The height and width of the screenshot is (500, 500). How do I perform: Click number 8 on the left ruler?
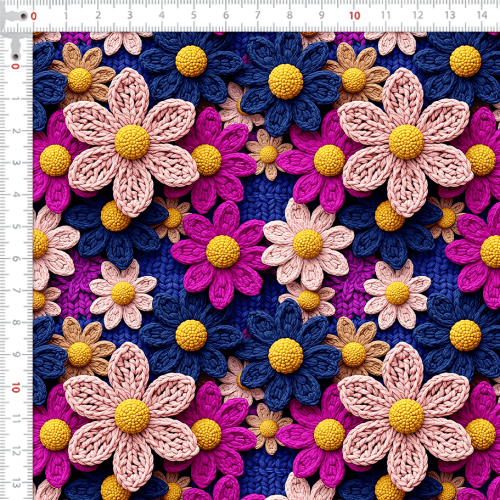16,323
